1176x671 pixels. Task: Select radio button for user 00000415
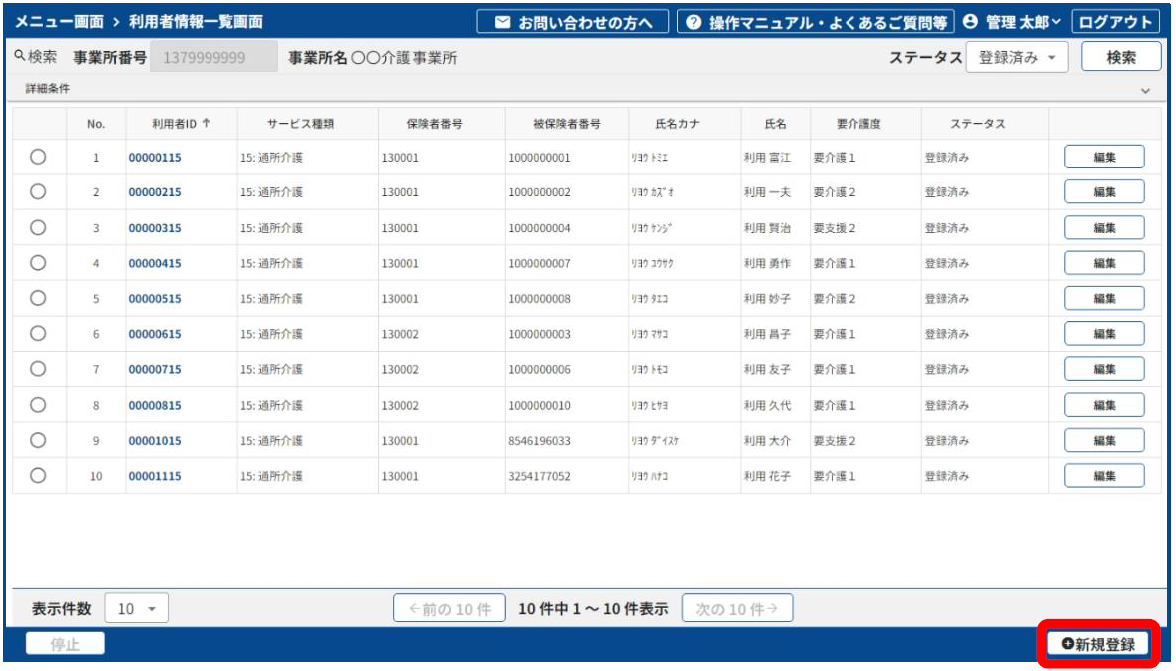tap(38, 262)
